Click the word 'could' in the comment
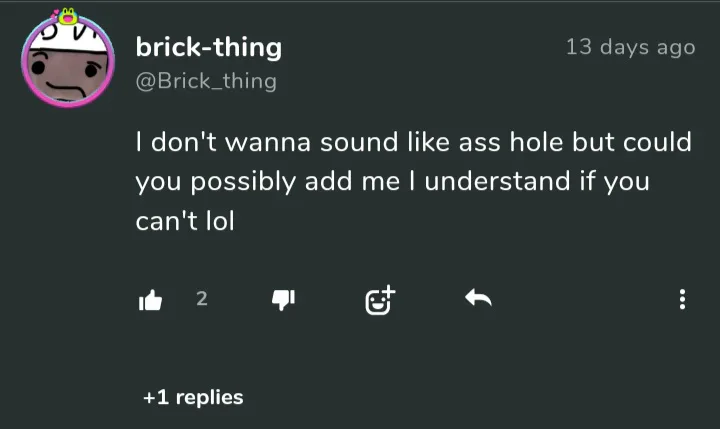This screenshot has height=429, width=720. 657,142
